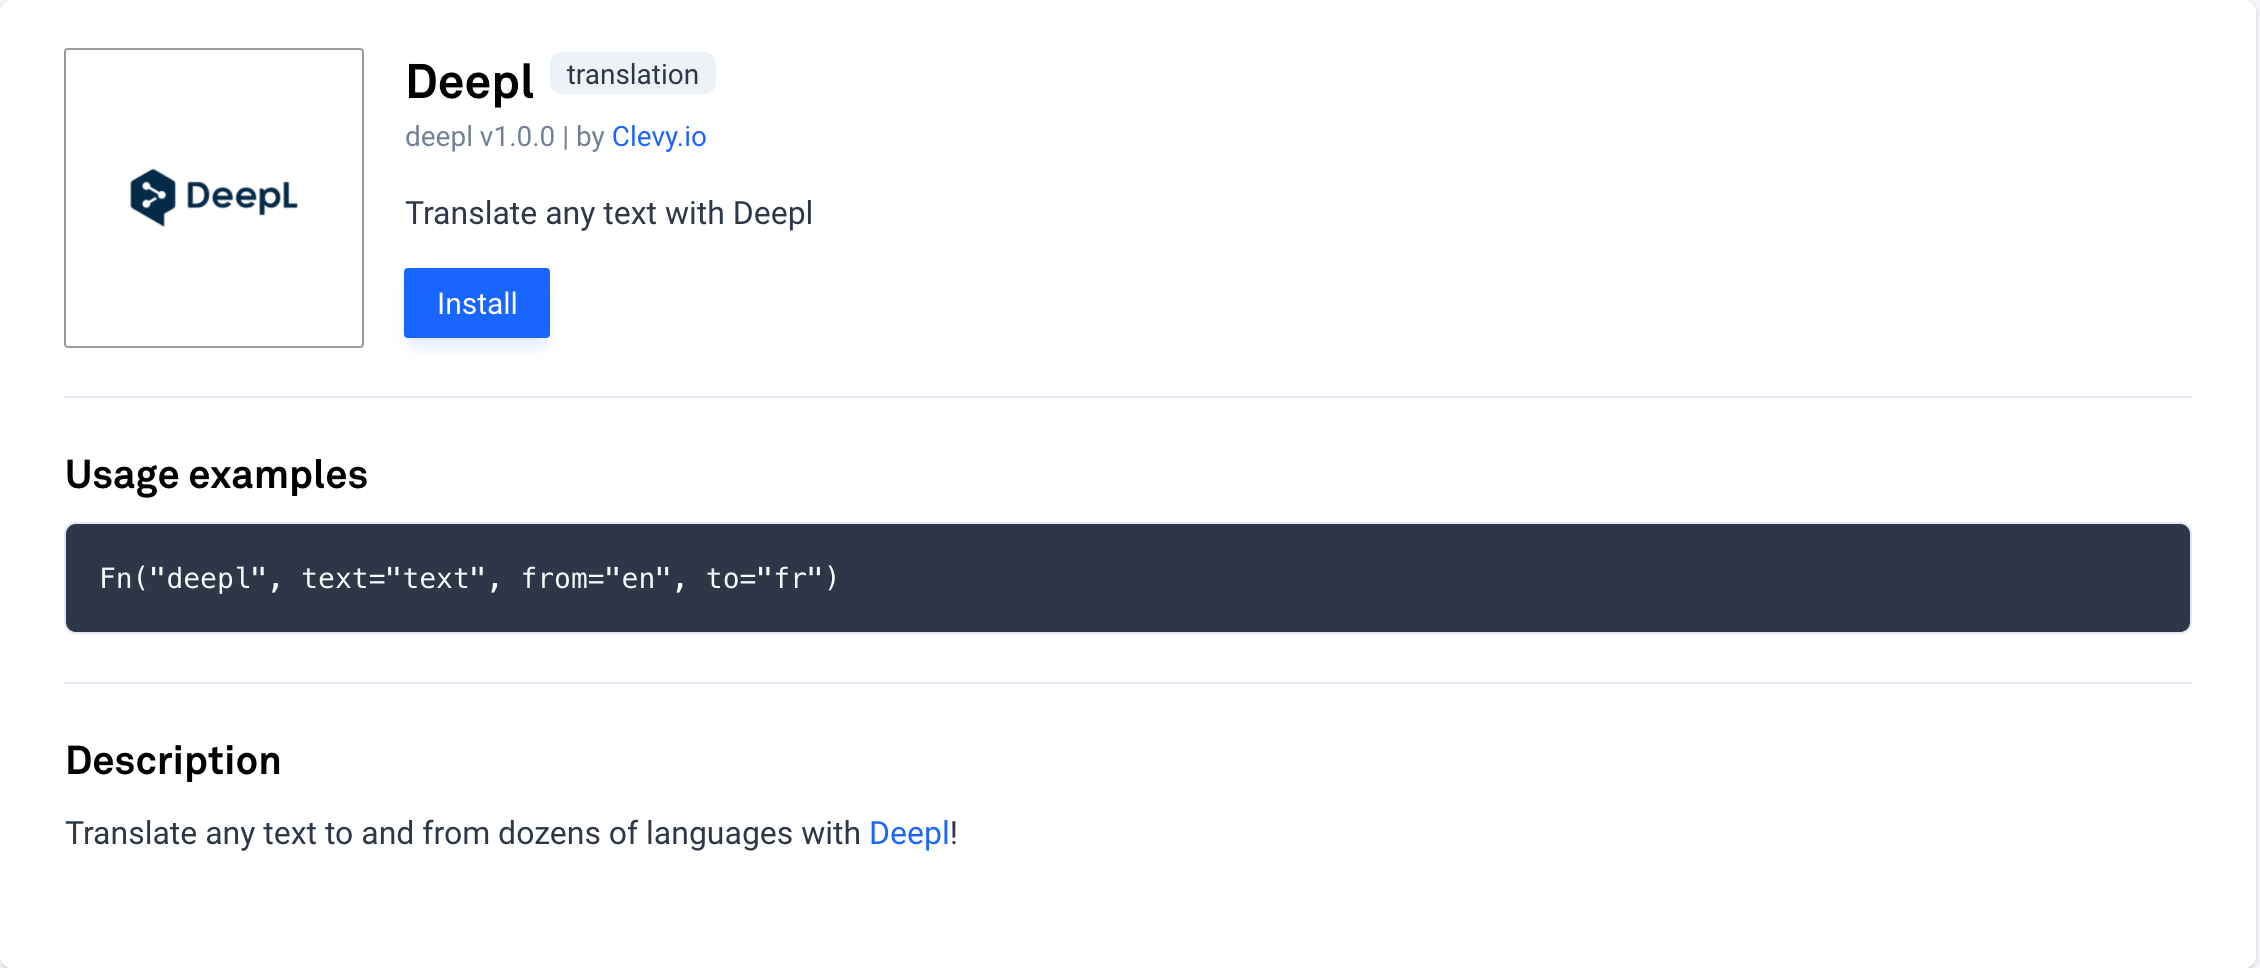Click the Fn function name in the code
Viewport: 2260px width, 968px height.
(116, 578)
